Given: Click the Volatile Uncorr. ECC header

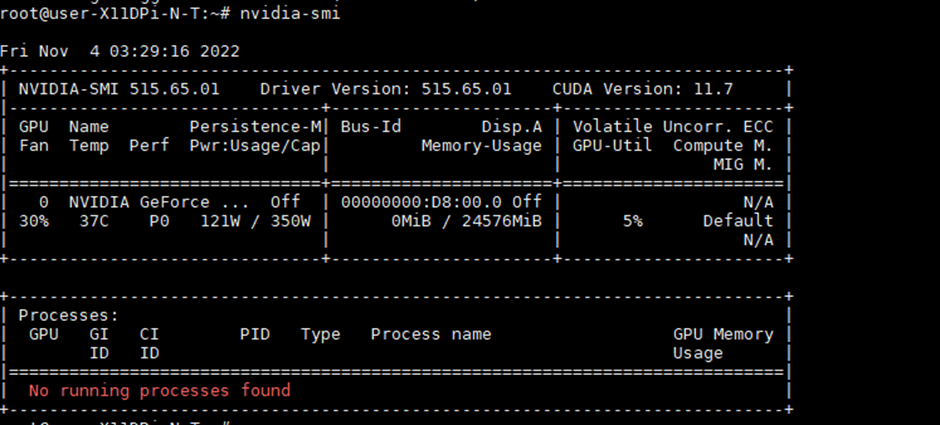Looking at the screenshot, I should [x=673, y=127].
